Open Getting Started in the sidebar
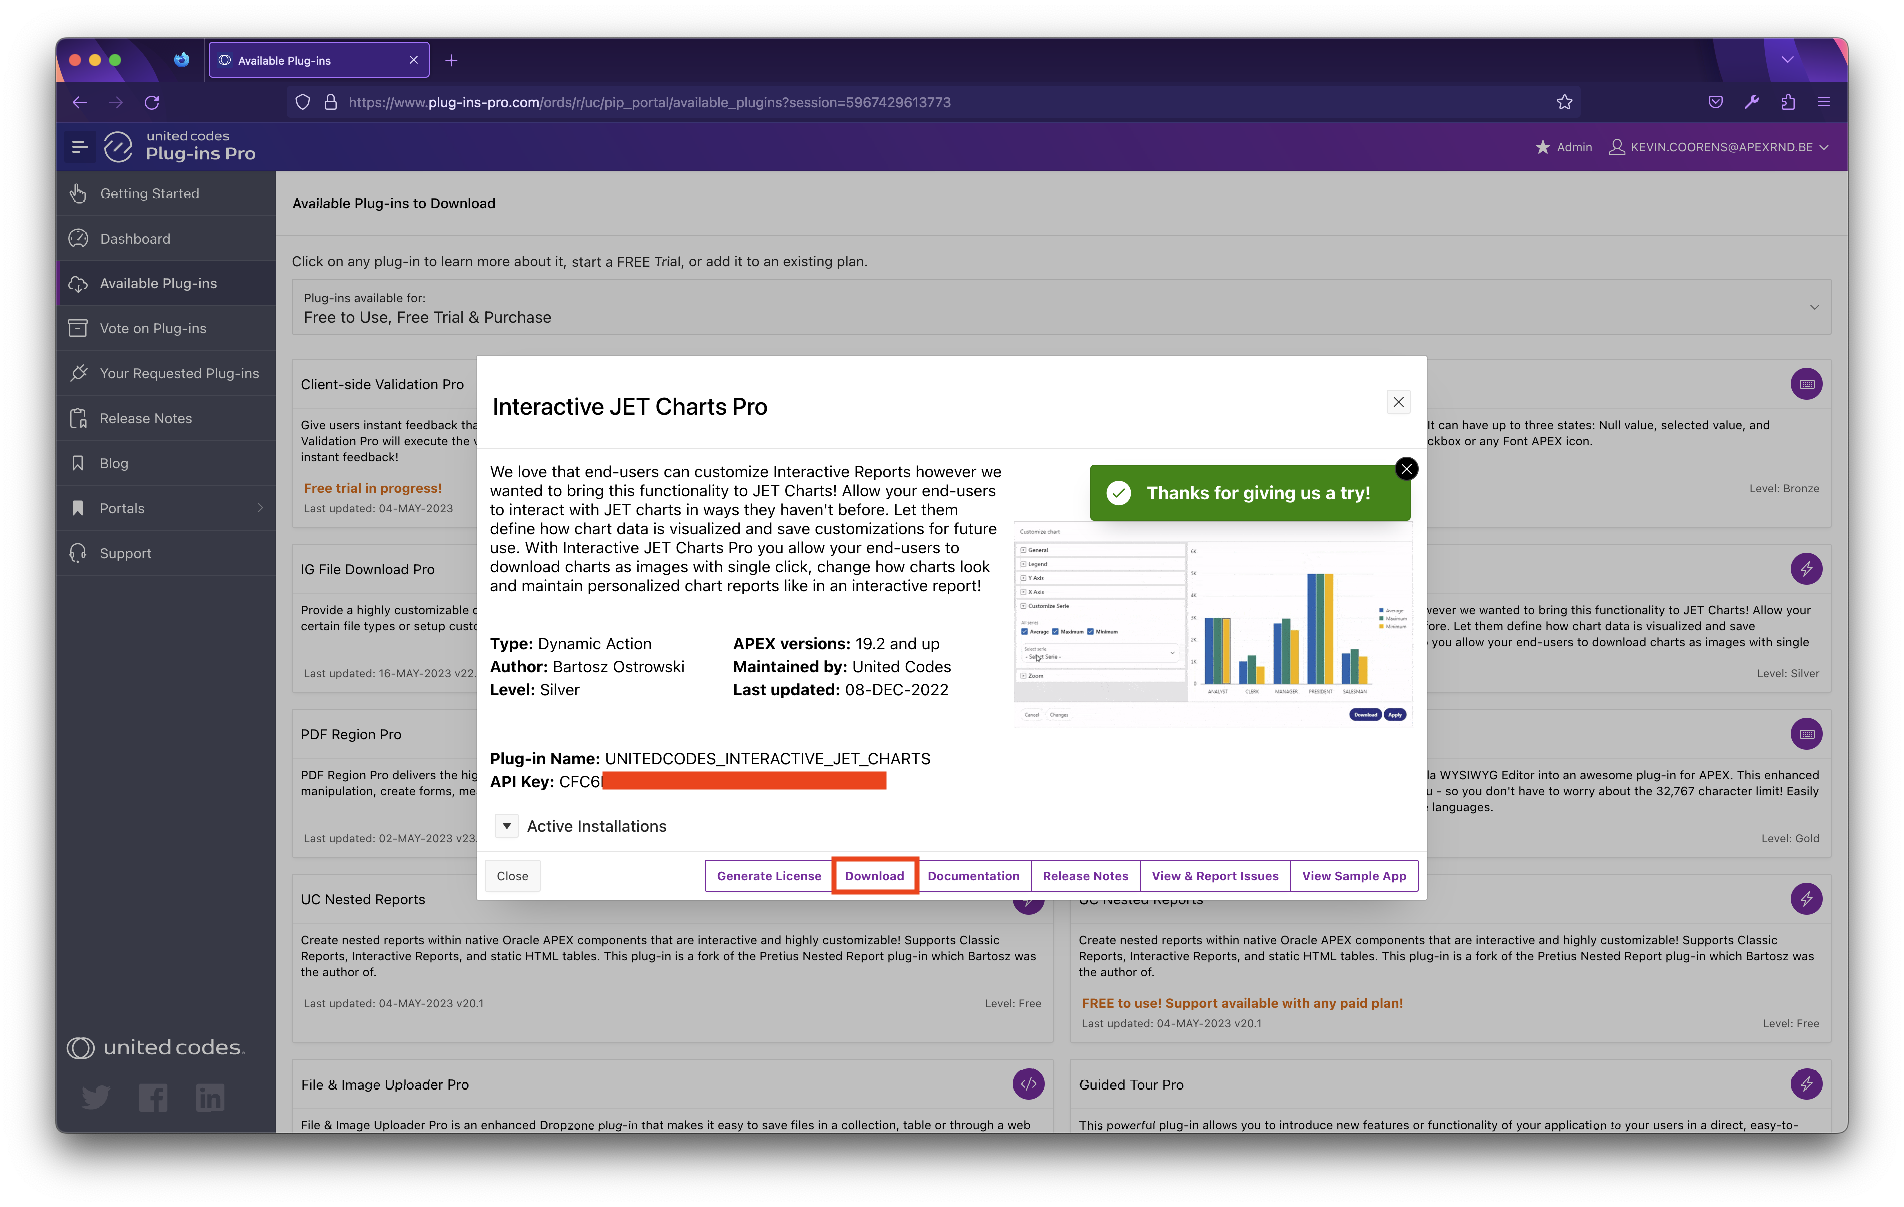 pyautogui.click(x=166, y=193)
